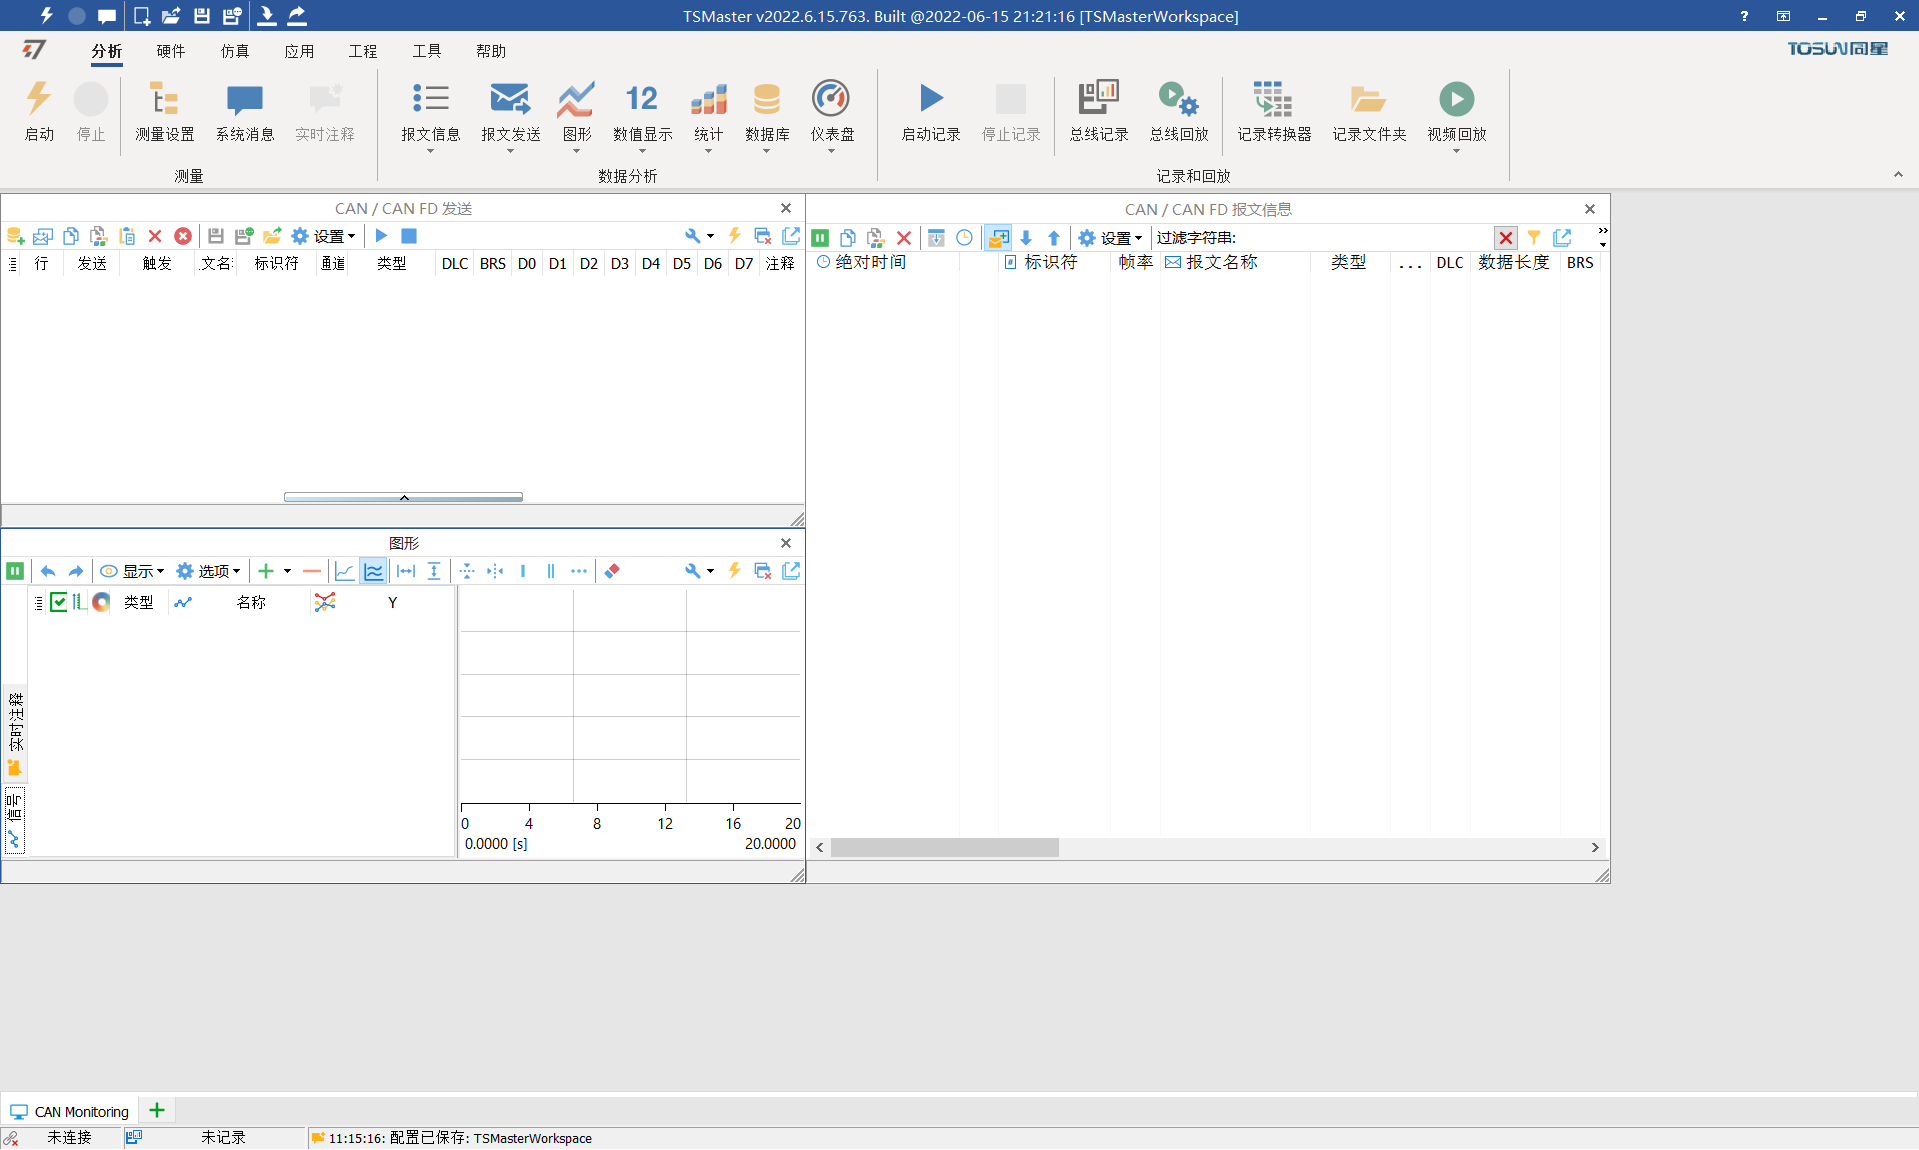Click the 绝对时间 column header

pos(870,262)
